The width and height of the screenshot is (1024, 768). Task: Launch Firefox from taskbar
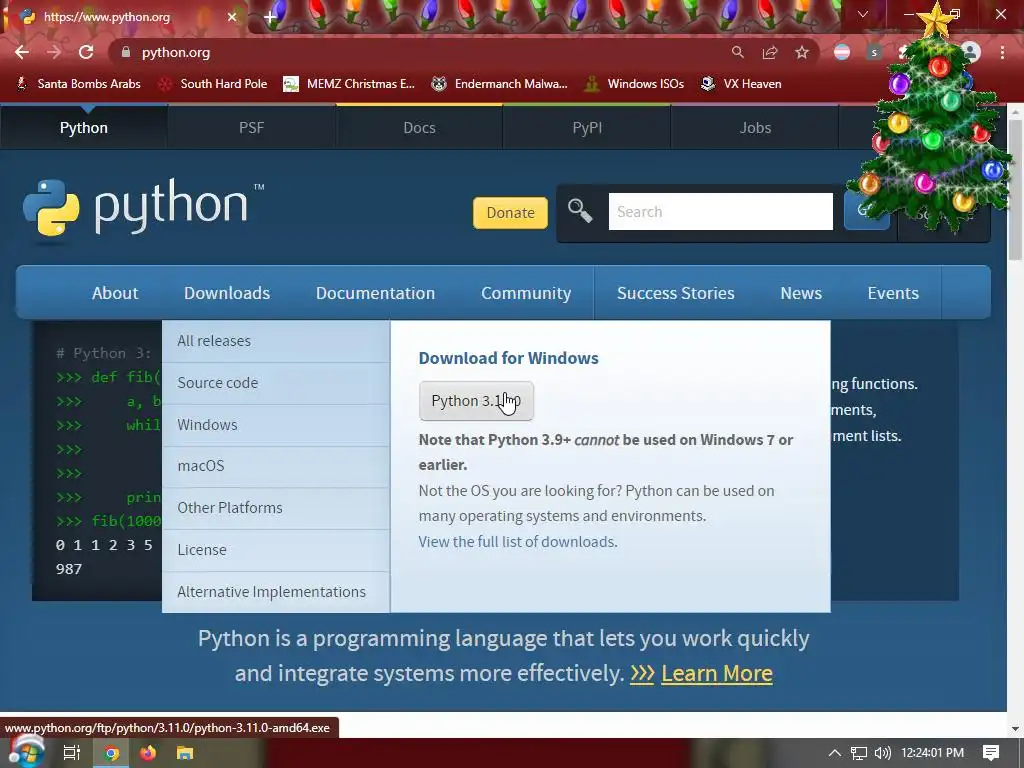(x=148, y=753)
